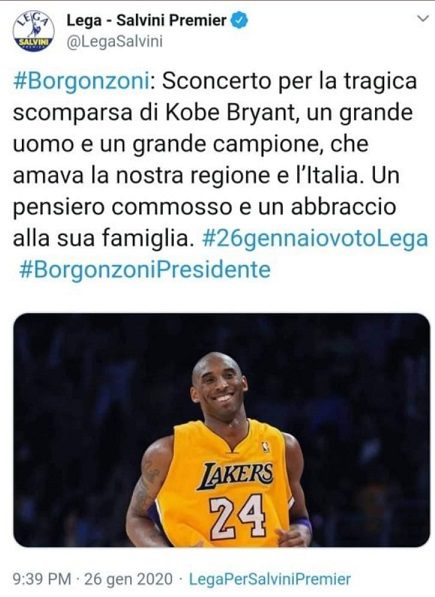Click the Lakers wordmark on the jersey
Viewport: 435px width, 597px height.
tap(236, 475)
